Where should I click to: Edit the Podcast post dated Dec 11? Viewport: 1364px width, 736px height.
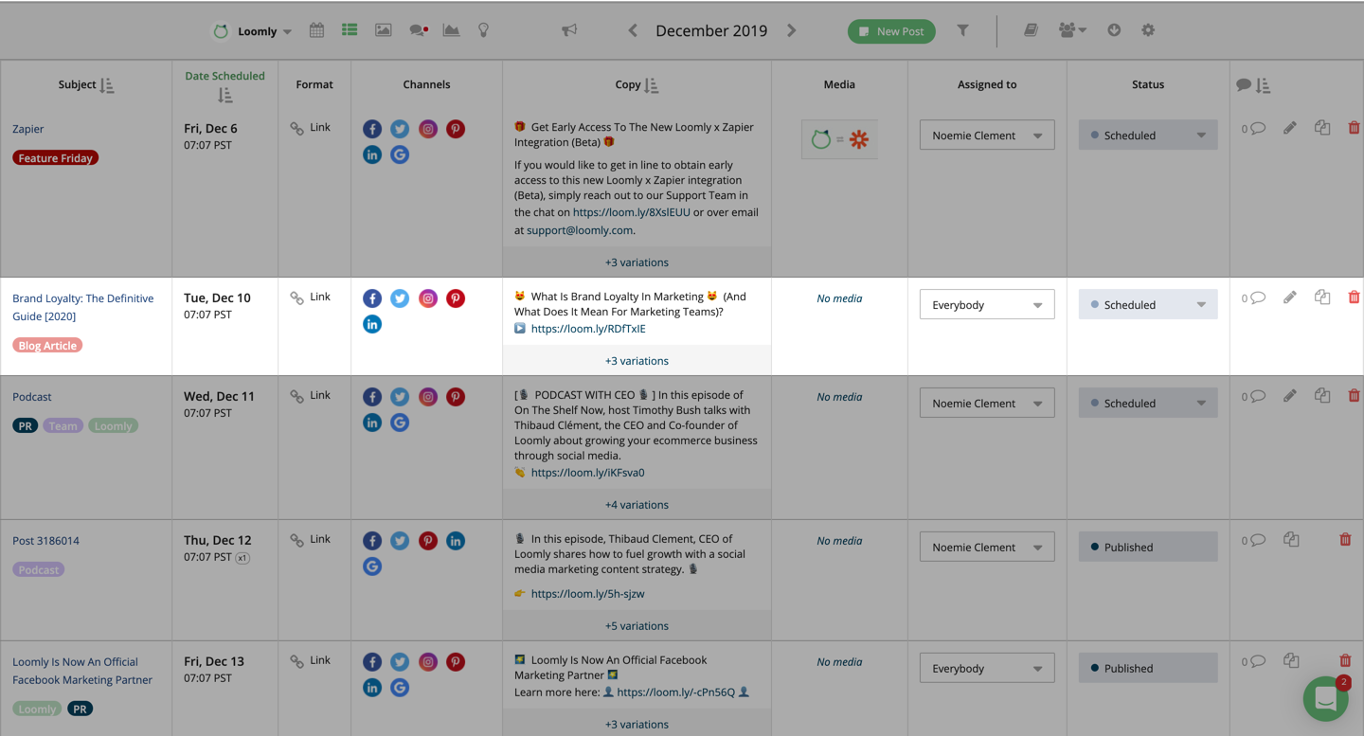point(1290,396)
